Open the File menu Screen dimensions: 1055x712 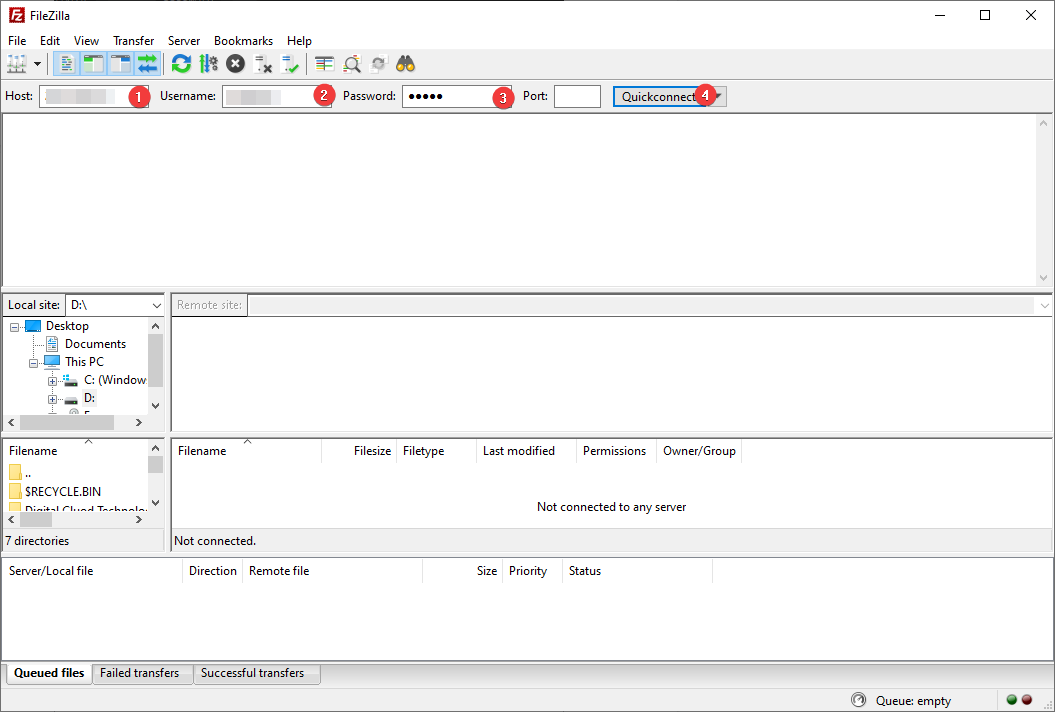coord(17,40)
